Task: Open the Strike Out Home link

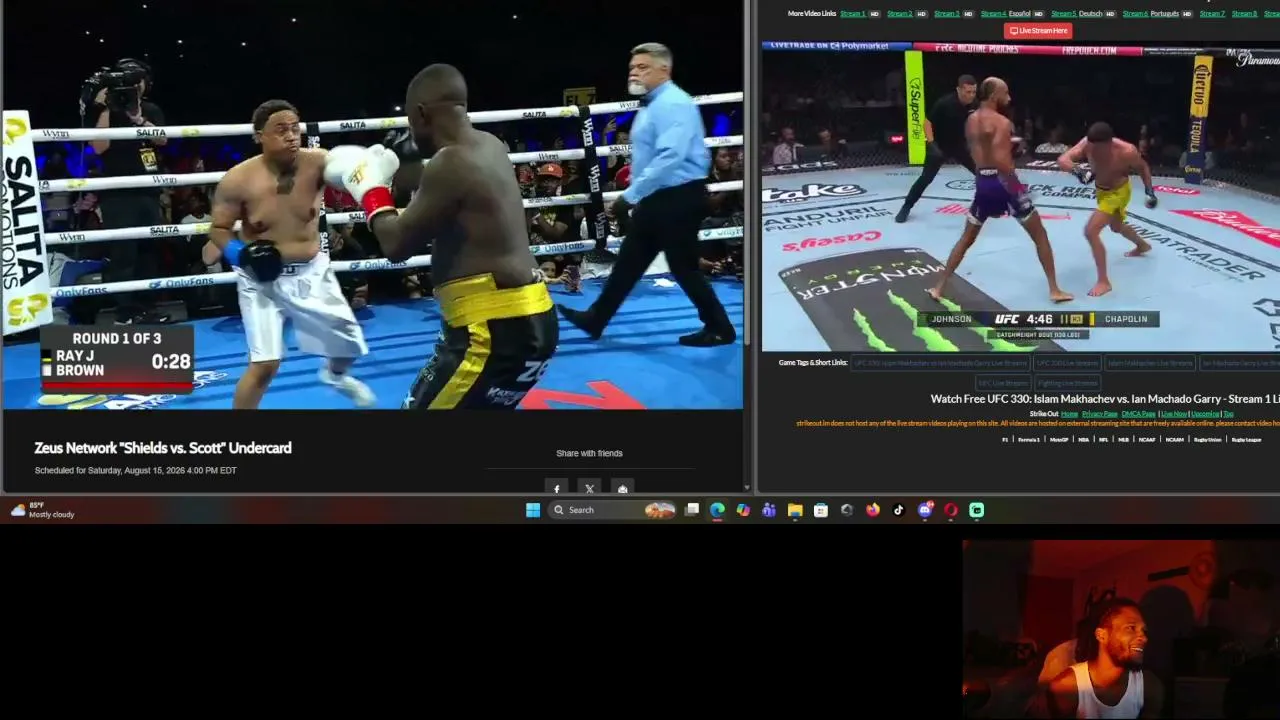Action: tap(1069, 414)
